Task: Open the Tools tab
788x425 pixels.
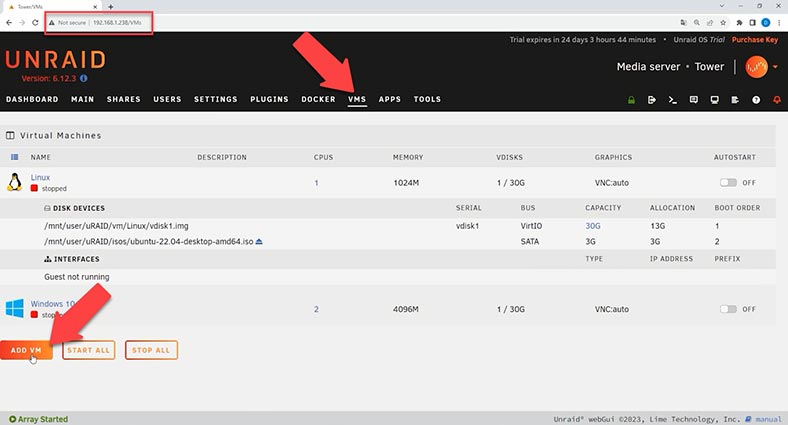Action: point(427,99)
